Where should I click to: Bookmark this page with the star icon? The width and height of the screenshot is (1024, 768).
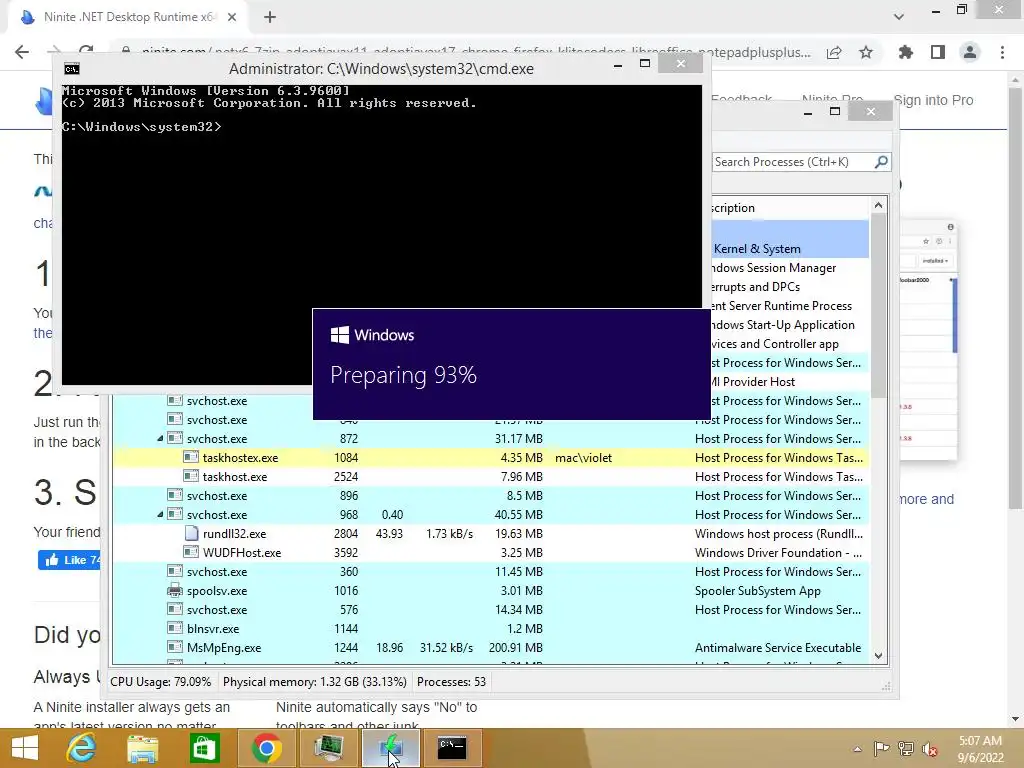tap(866, 52)
